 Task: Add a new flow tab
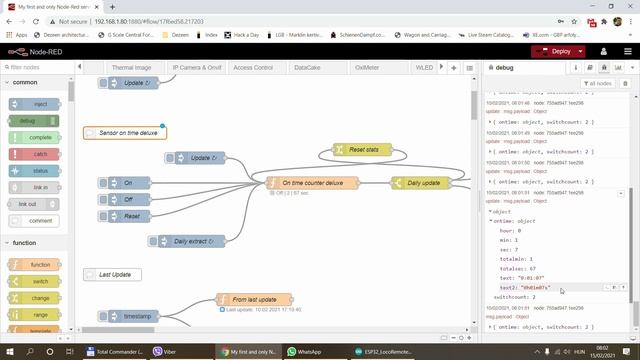(x=453, y=68)
